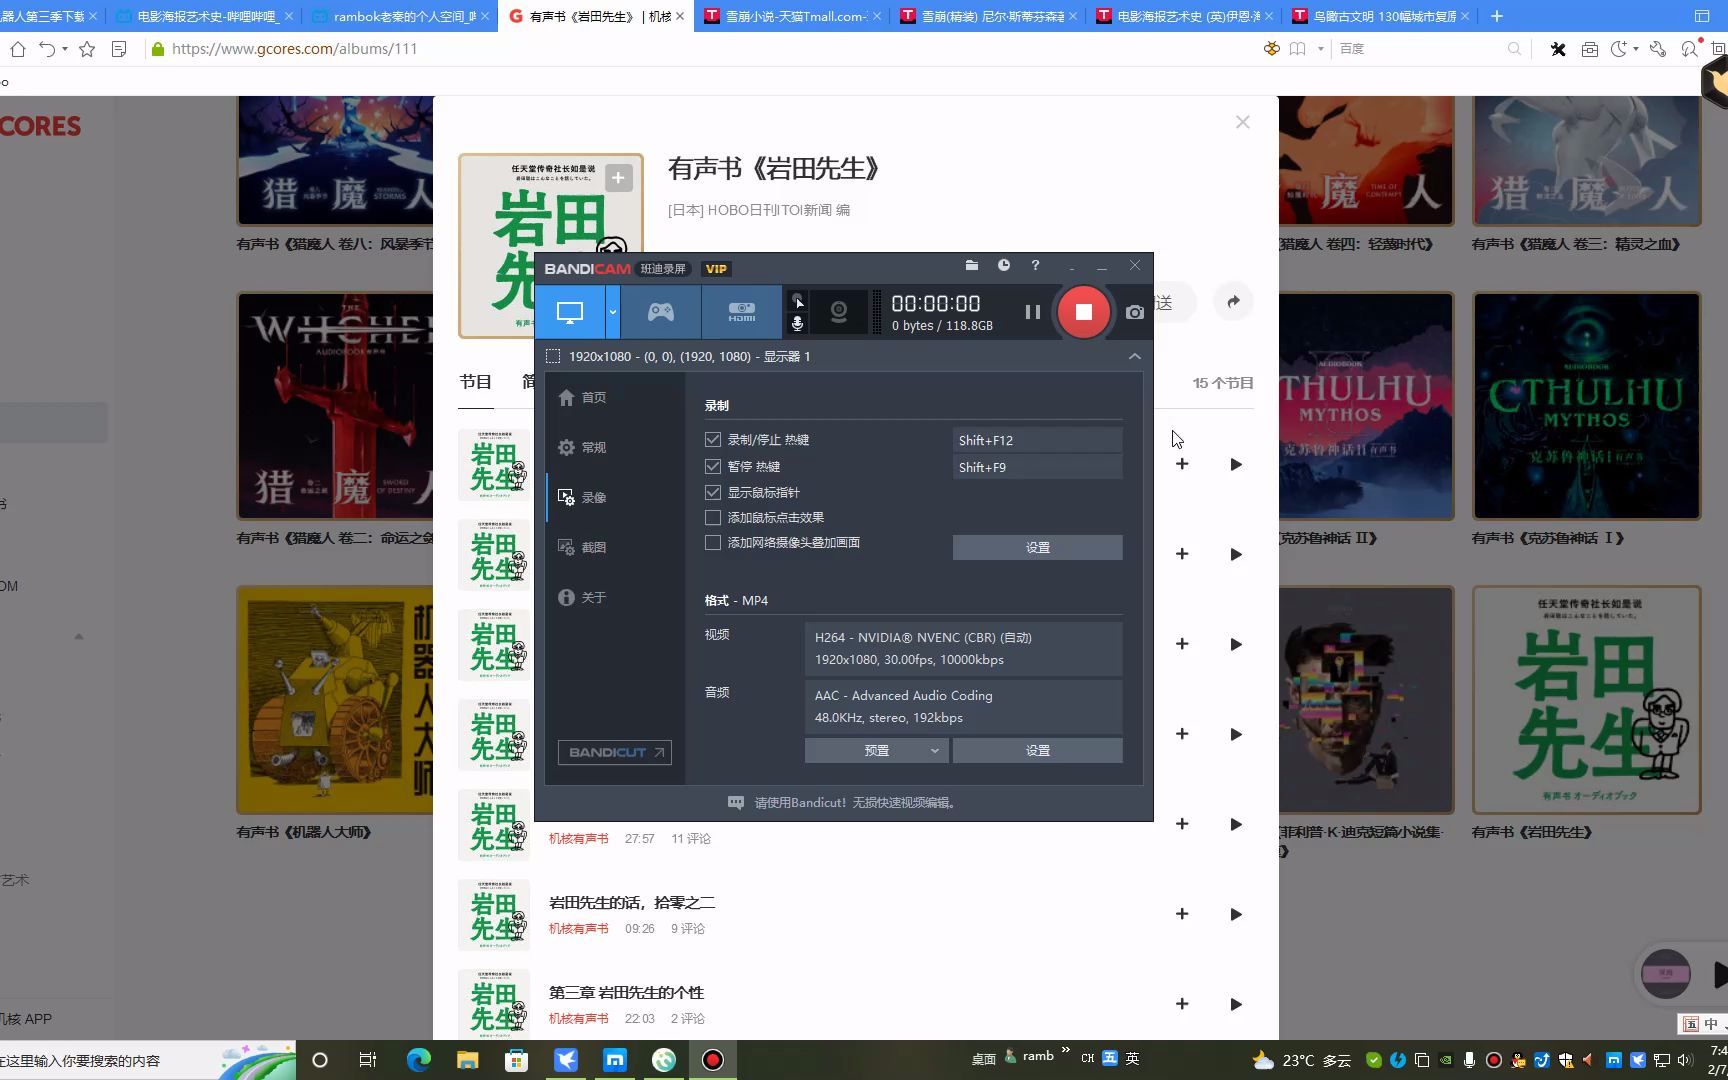
Task: Toggle microphone icon in Bandicam toolbar
Action: [x=797, y=324]
